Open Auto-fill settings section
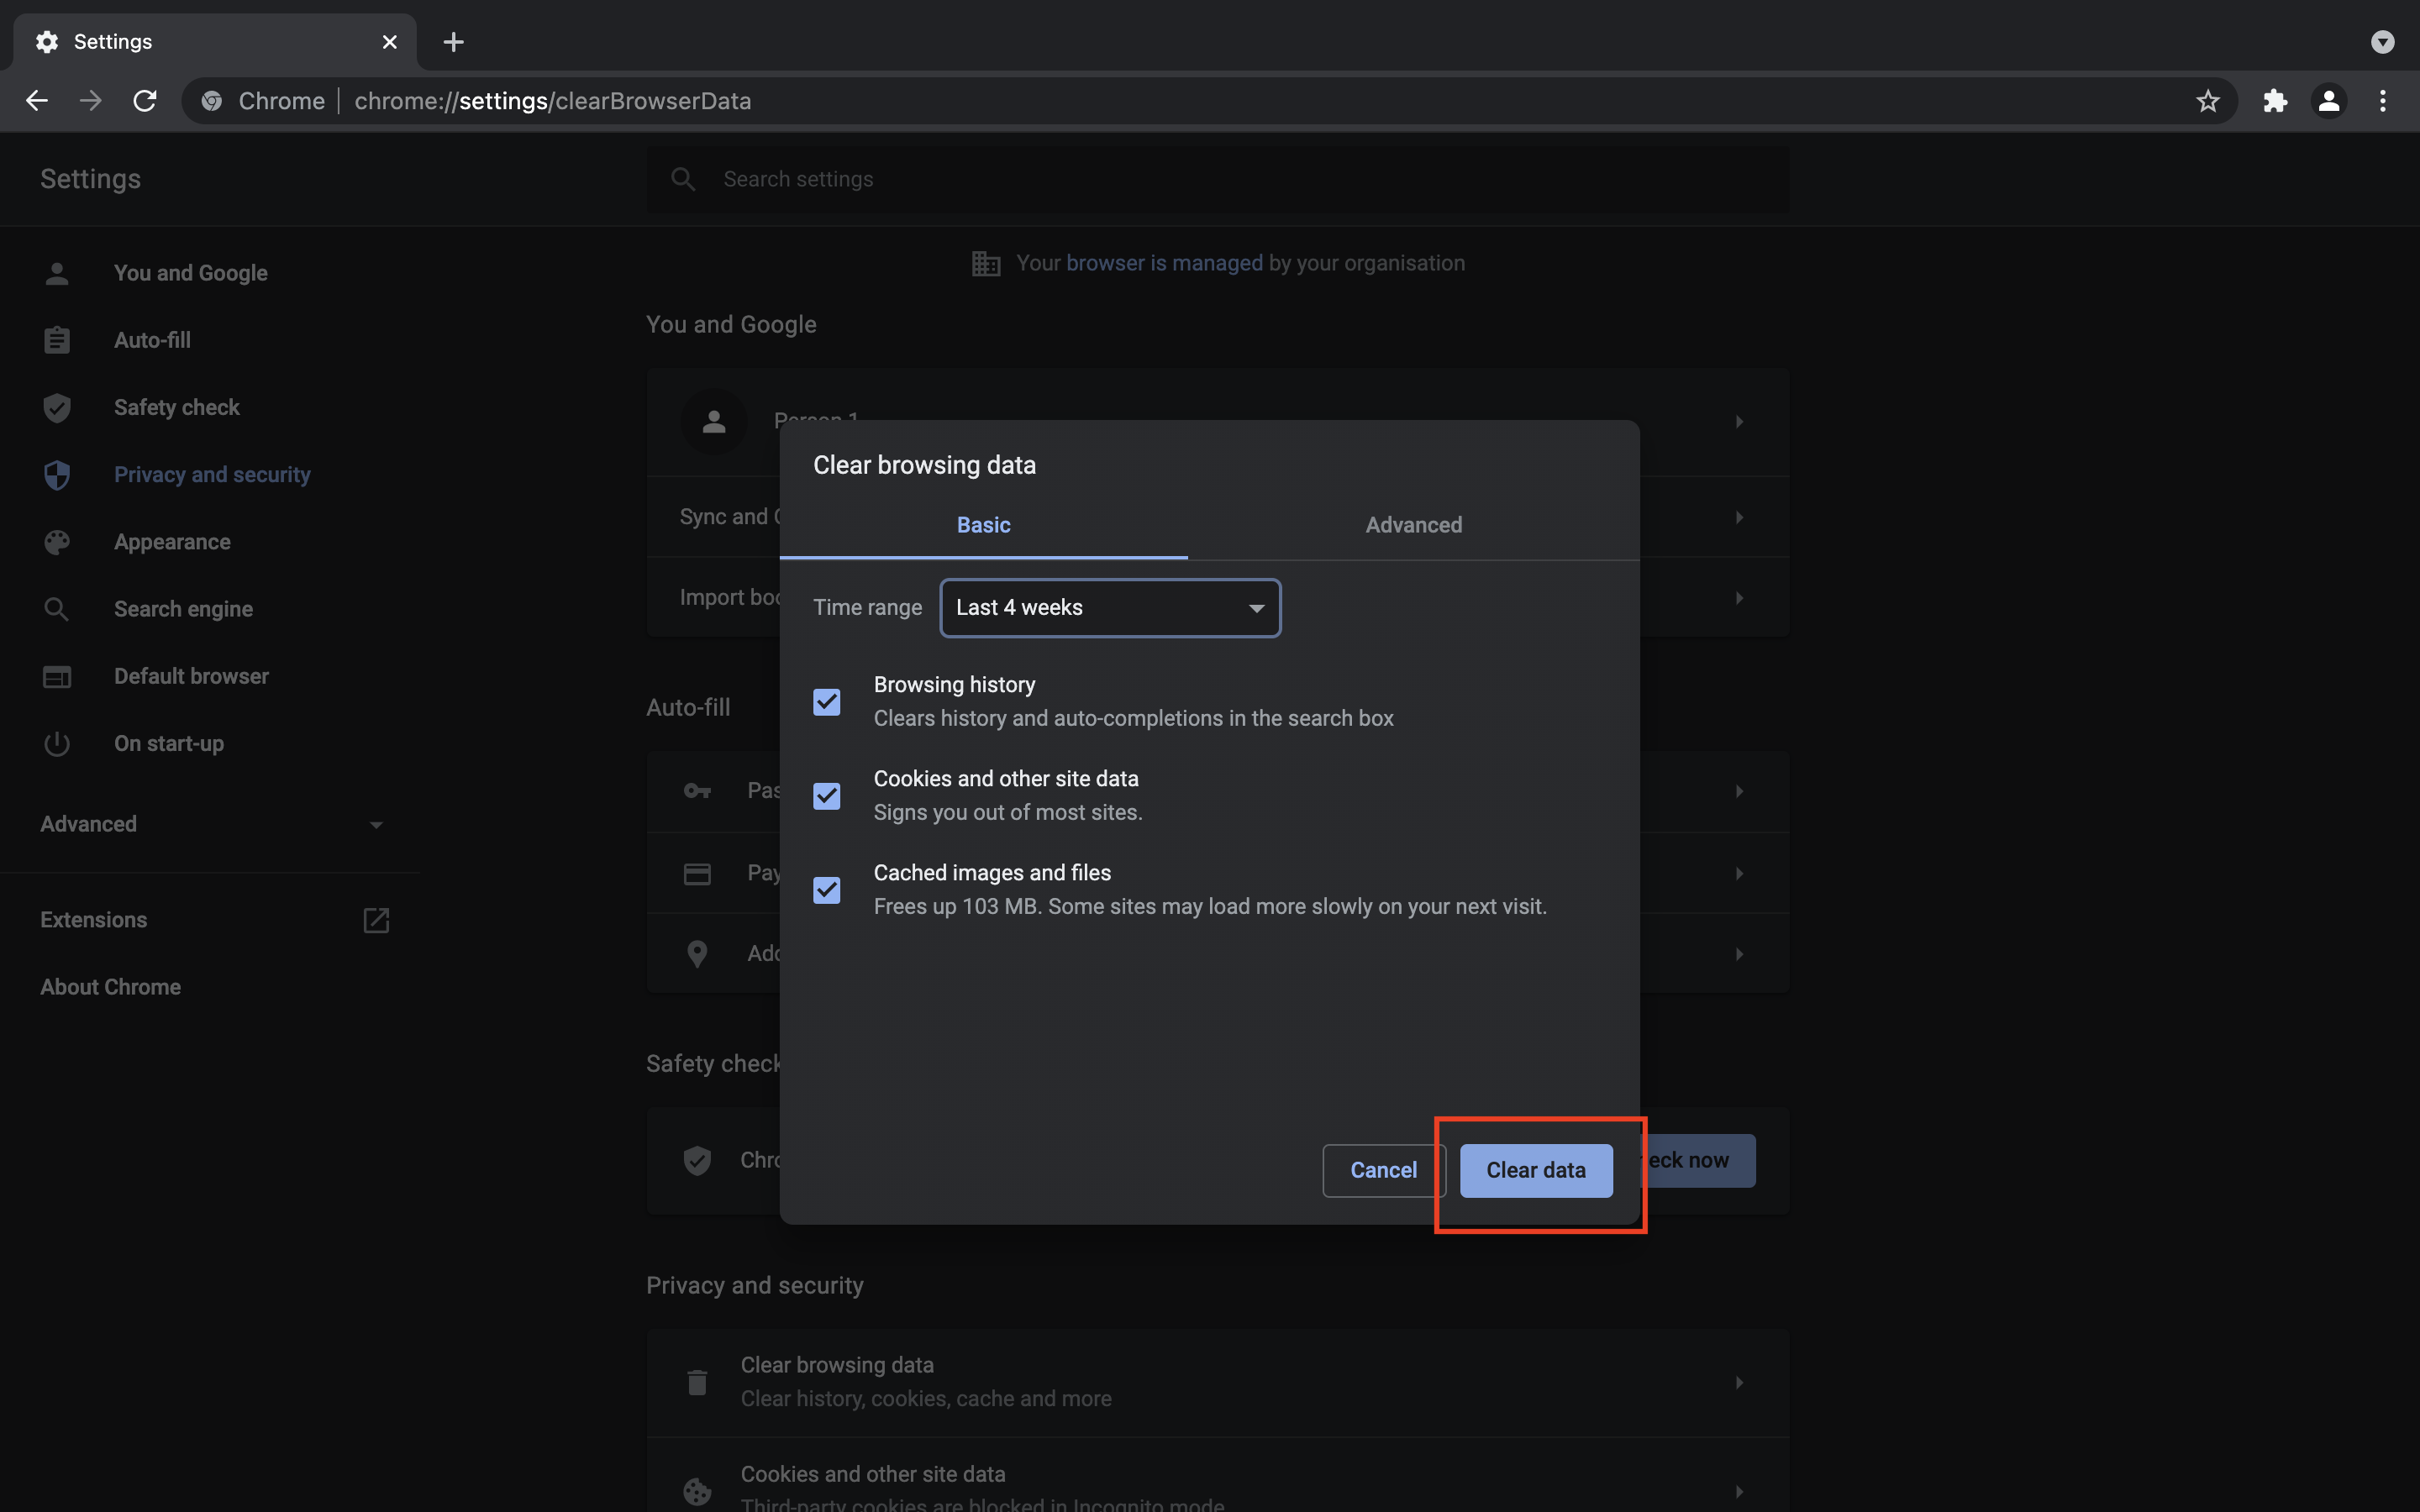 click(x=152, y=340)
